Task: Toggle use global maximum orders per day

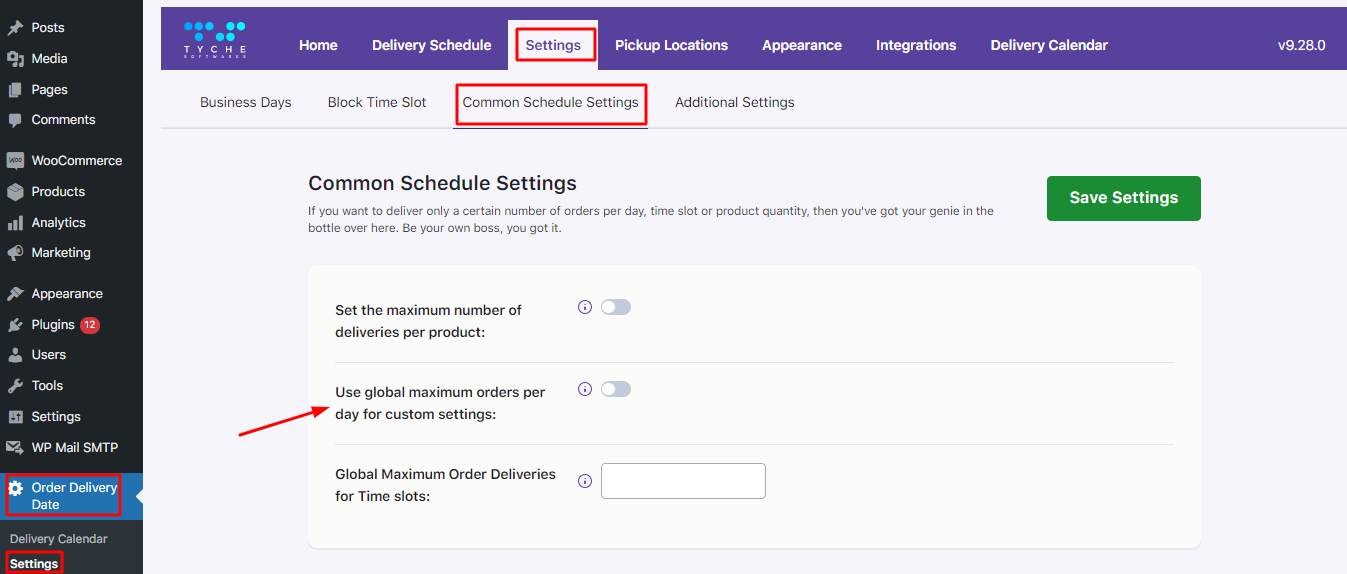Action: (616, 389)
